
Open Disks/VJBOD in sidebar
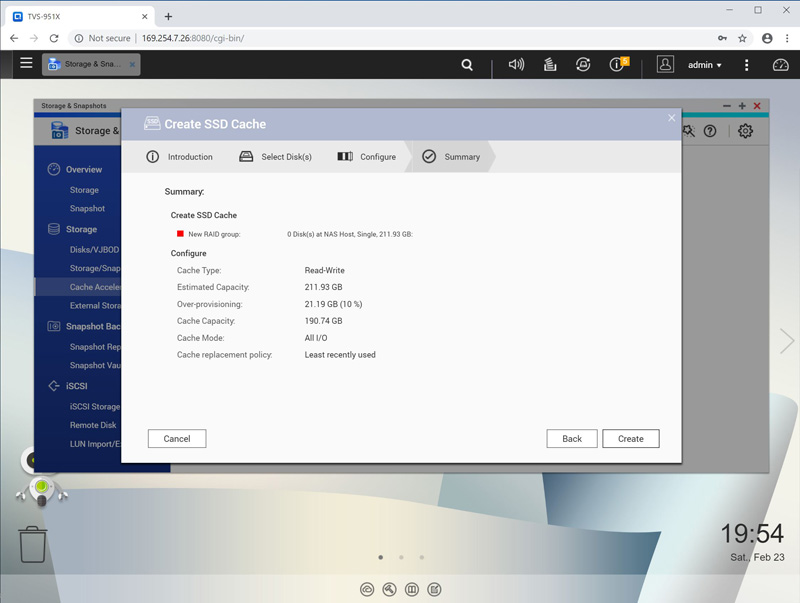pyautogui.click(x=94, y=249)
